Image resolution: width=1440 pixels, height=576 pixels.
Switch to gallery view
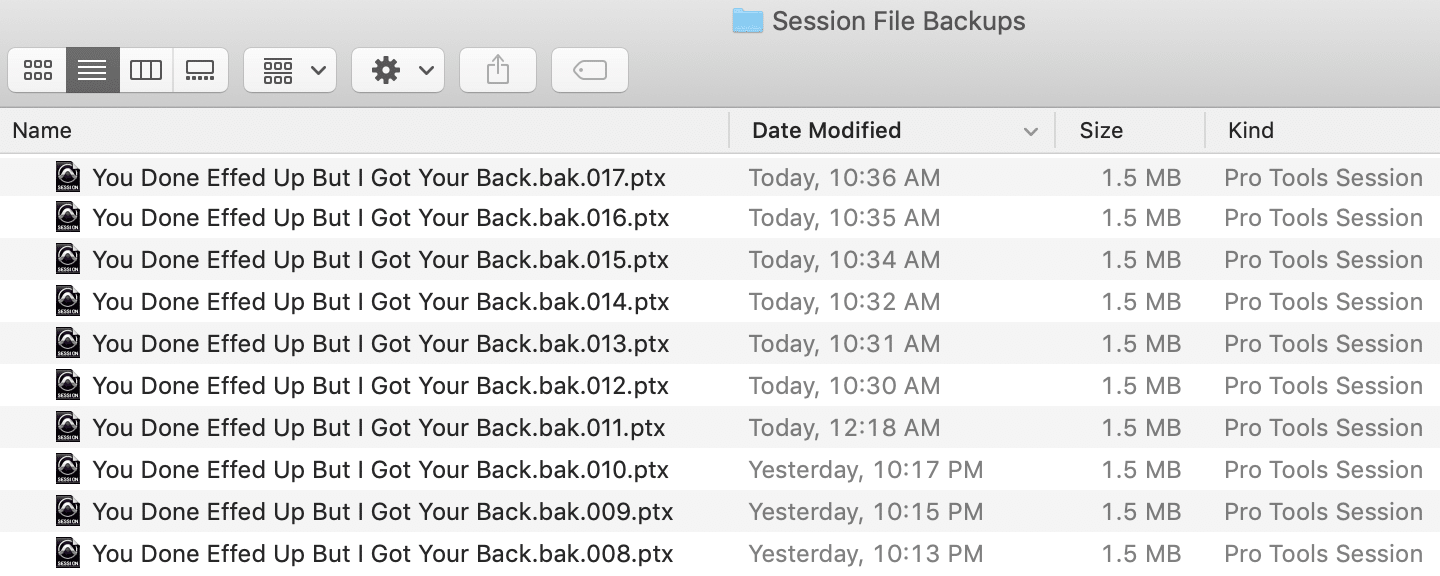pyautogui.click(x=200, y=70)
